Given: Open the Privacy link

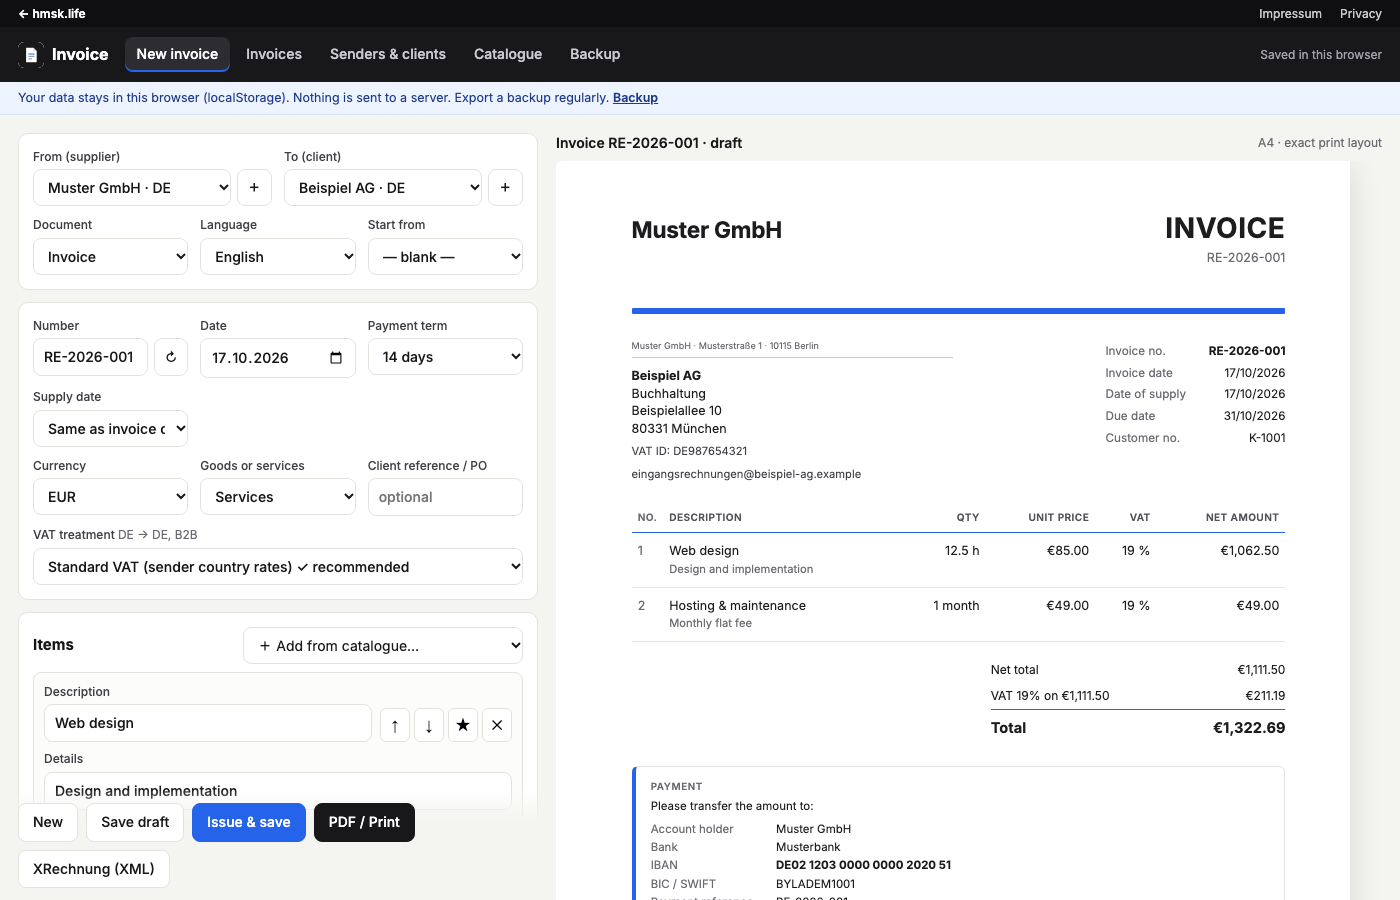Looking at the screenshot, I should click(x=1361, y=14).
